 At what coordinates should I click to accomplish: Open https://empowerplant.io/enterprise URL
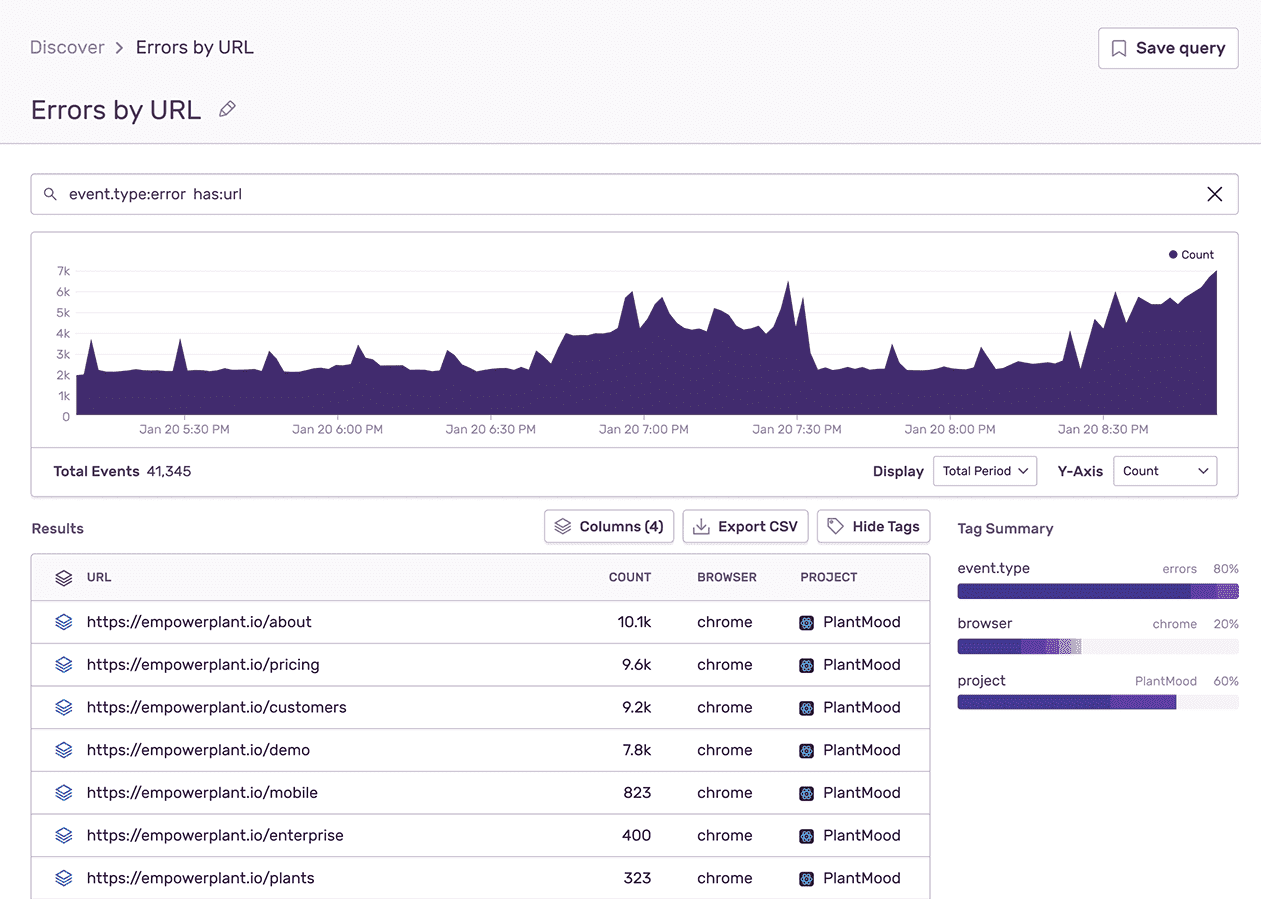click(x=215, y=836)
